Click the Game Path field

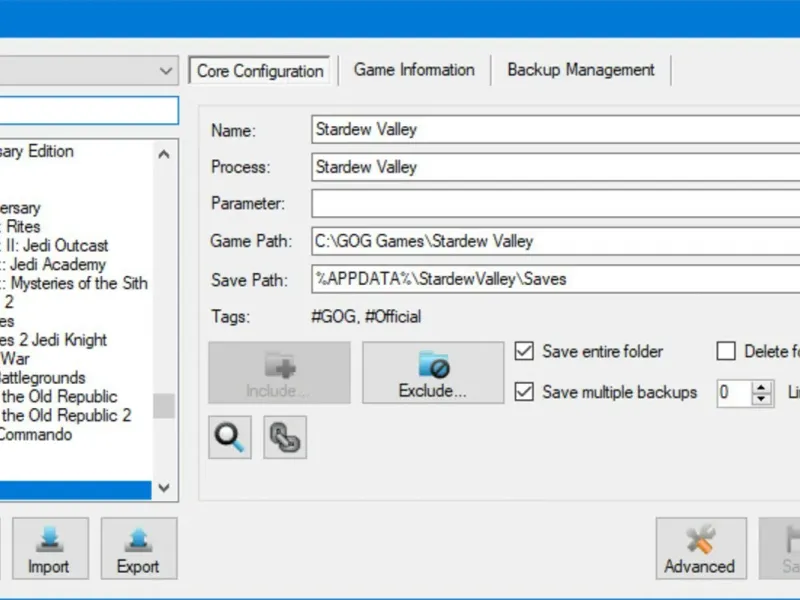(x=556, y=241)
